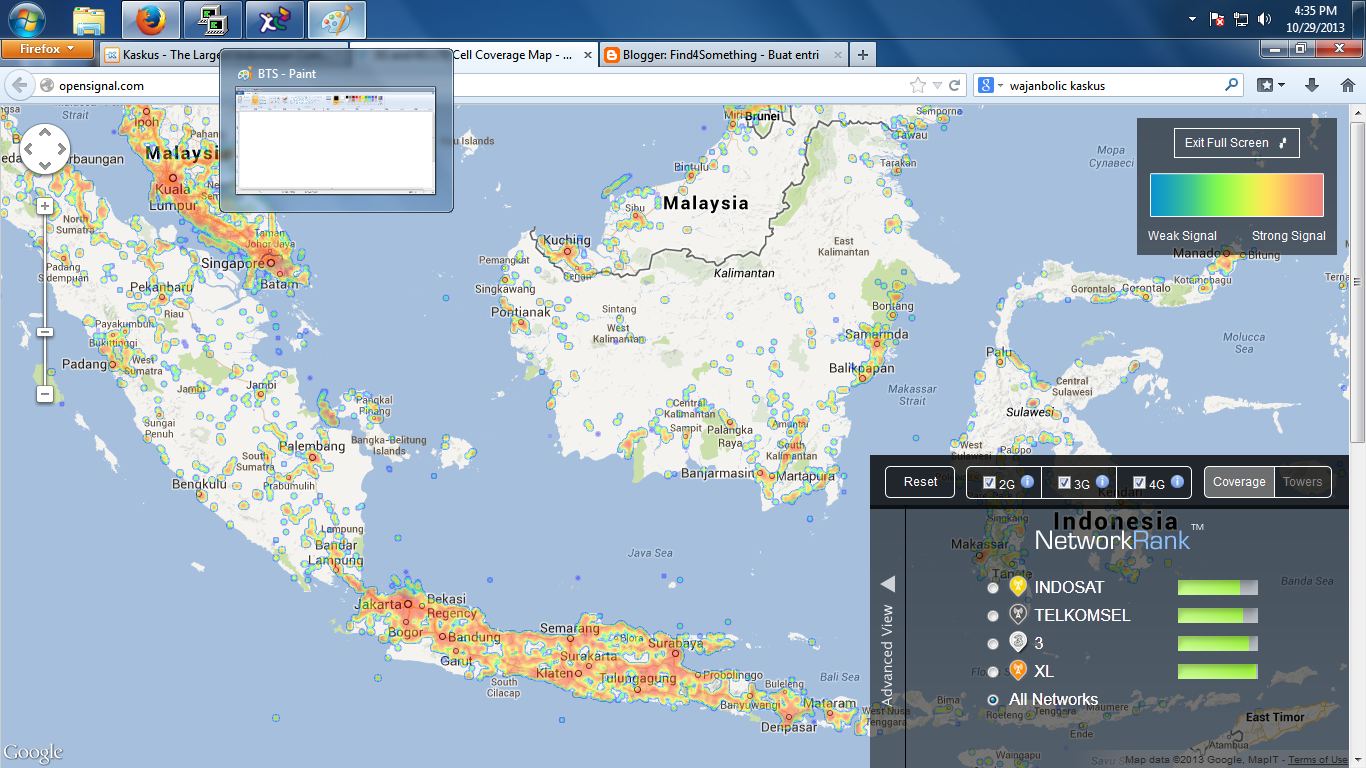Reload the opensignal.com page
This screenshot has width=1366, height=768.
(x=955, y=86)
